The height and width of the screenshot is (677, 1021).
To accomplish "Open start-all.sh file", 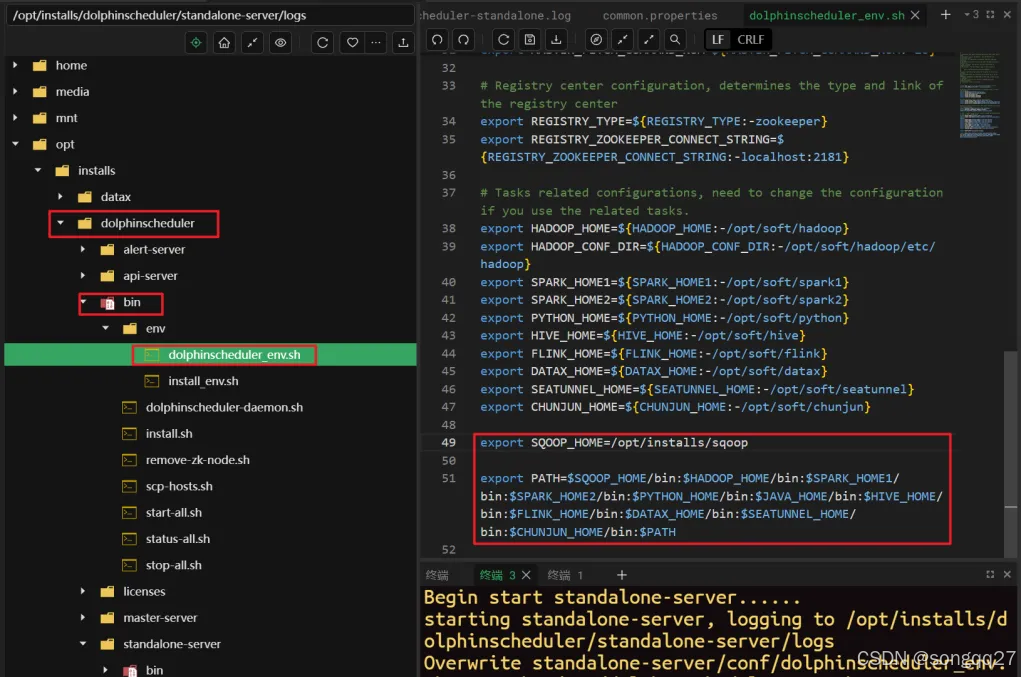I will point(173,512).
